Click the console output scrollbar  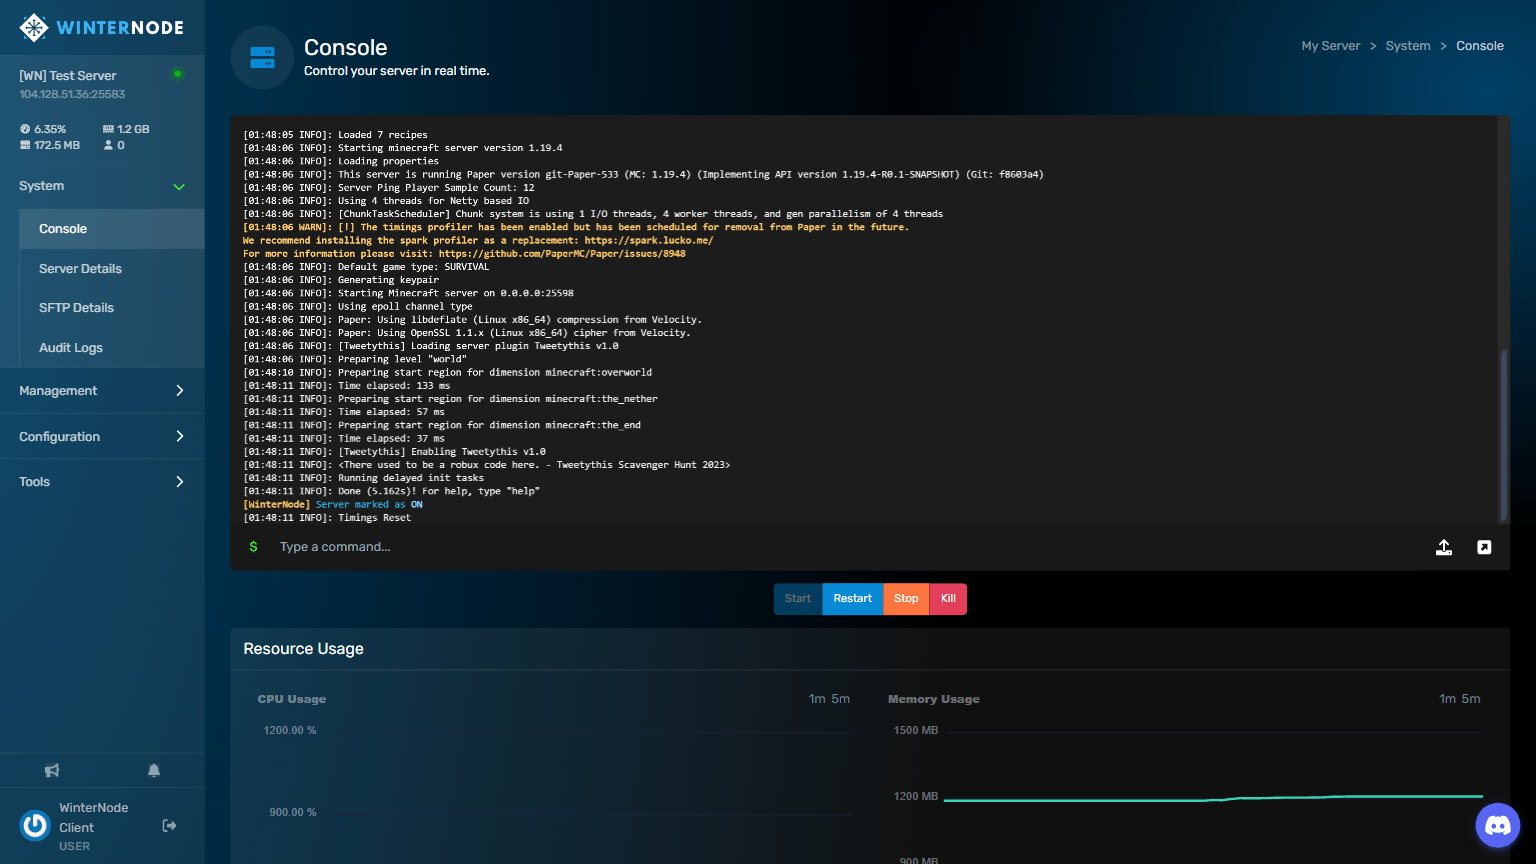coord(1503,435)
